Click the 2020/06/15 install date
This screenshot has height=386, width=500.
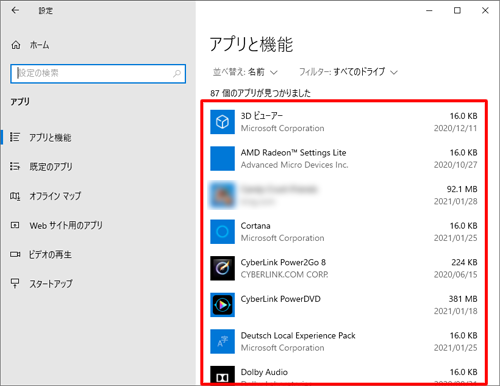pyautogui.click(x=455, y=275)
